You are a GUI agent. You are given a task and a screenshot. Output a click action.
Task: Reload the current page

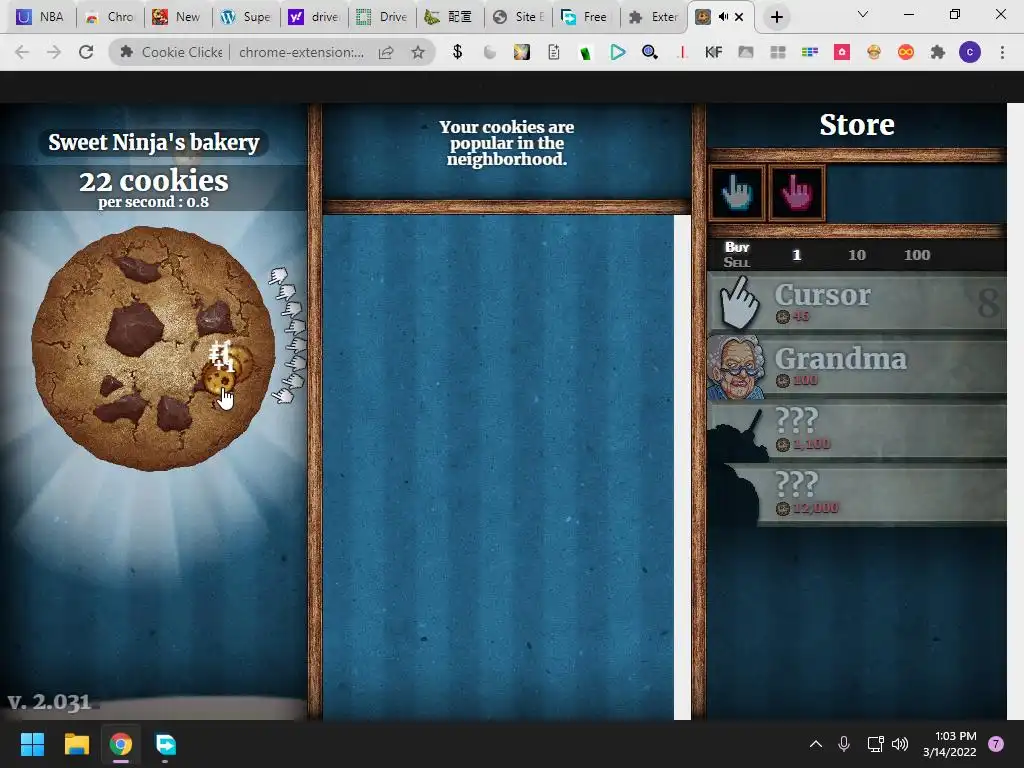(x=86, y=52)
